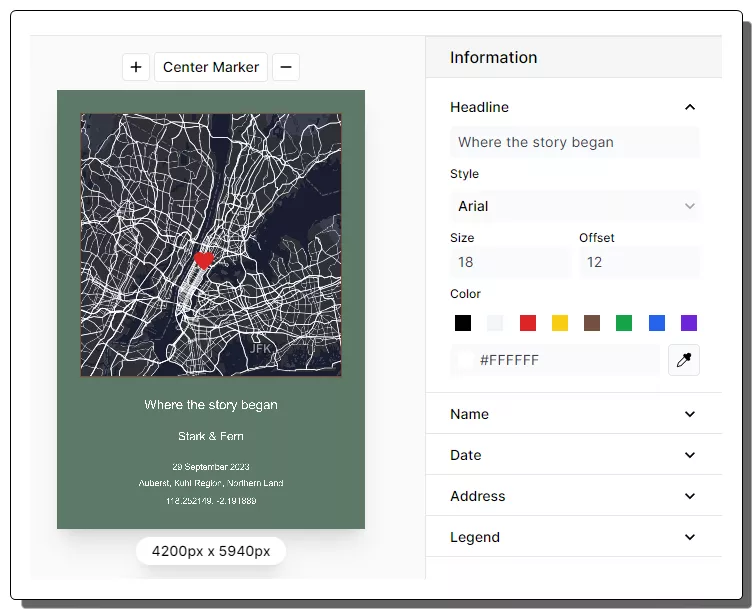Click the eyedropper color picker icon
Screen dimensions: 752x609
[x=683, y=360]
